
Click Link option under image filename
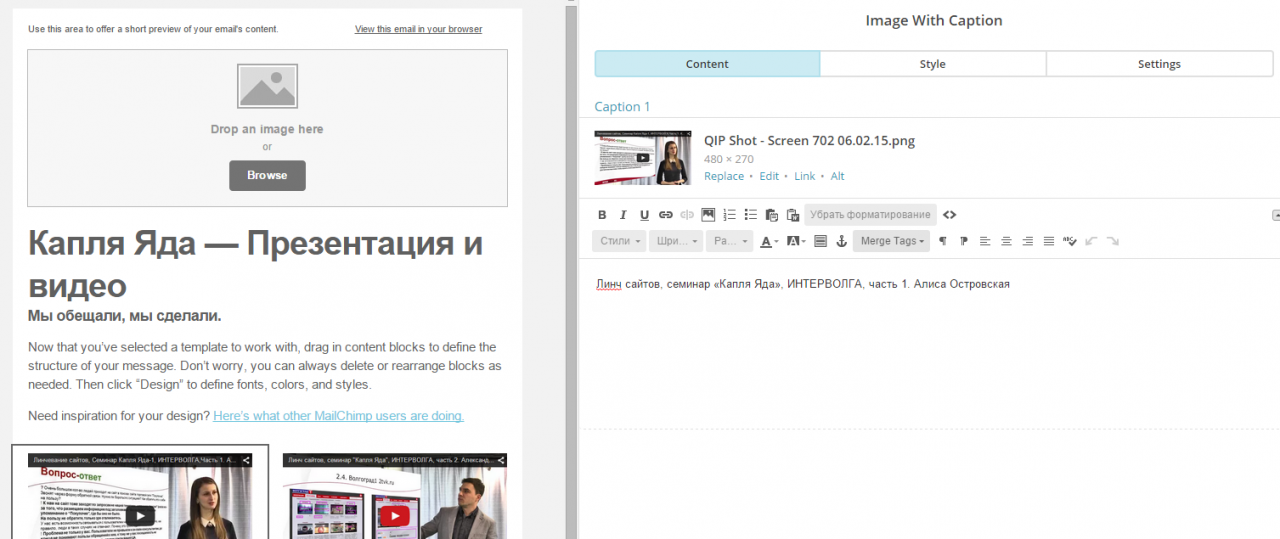(805, 176)
